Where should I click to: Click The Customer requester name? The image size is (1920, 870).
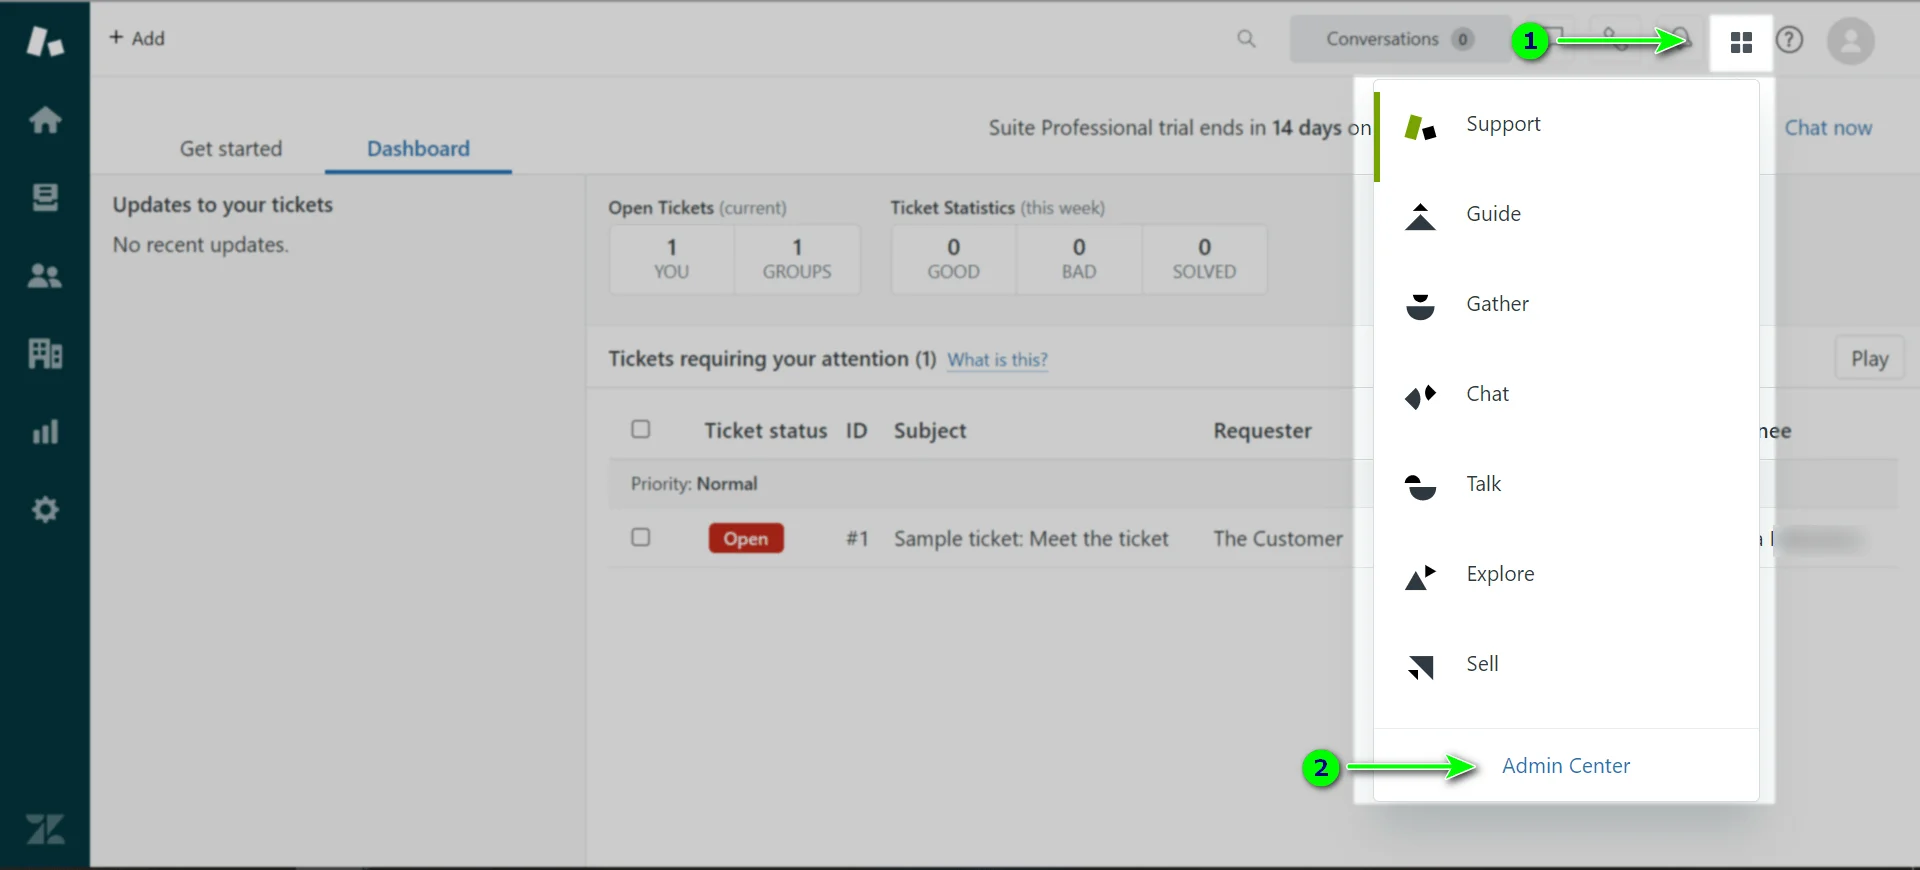(x=1278, y=539)
